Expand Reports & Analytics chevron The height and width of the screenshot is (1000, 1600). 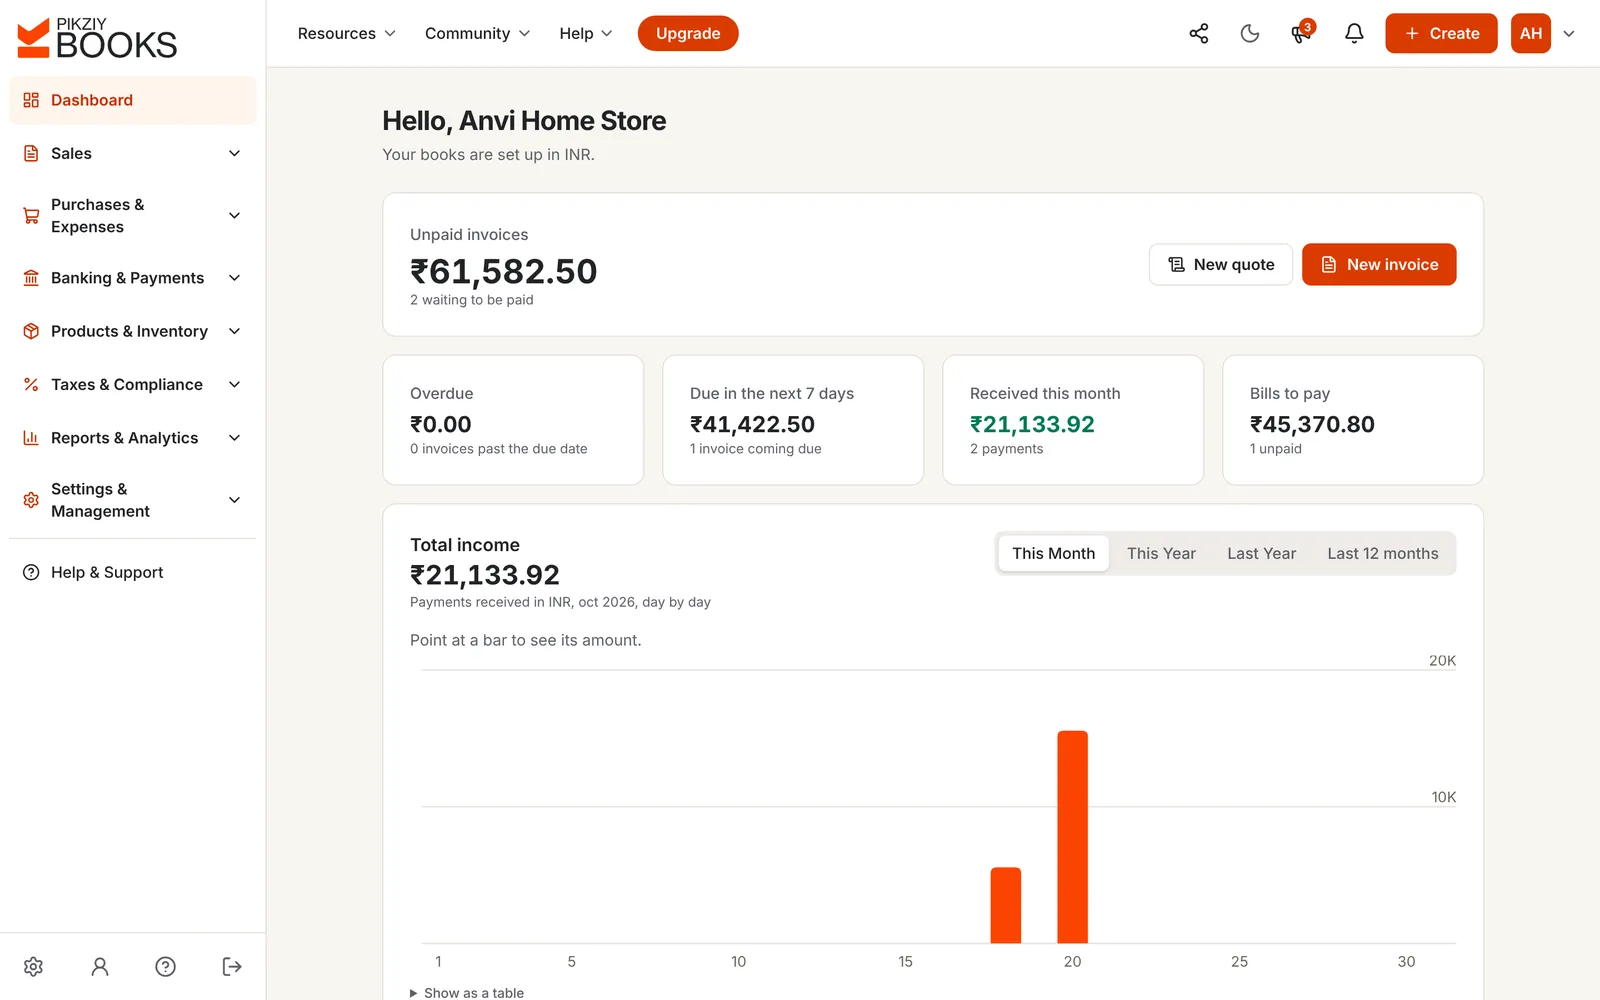coord(235,438)
